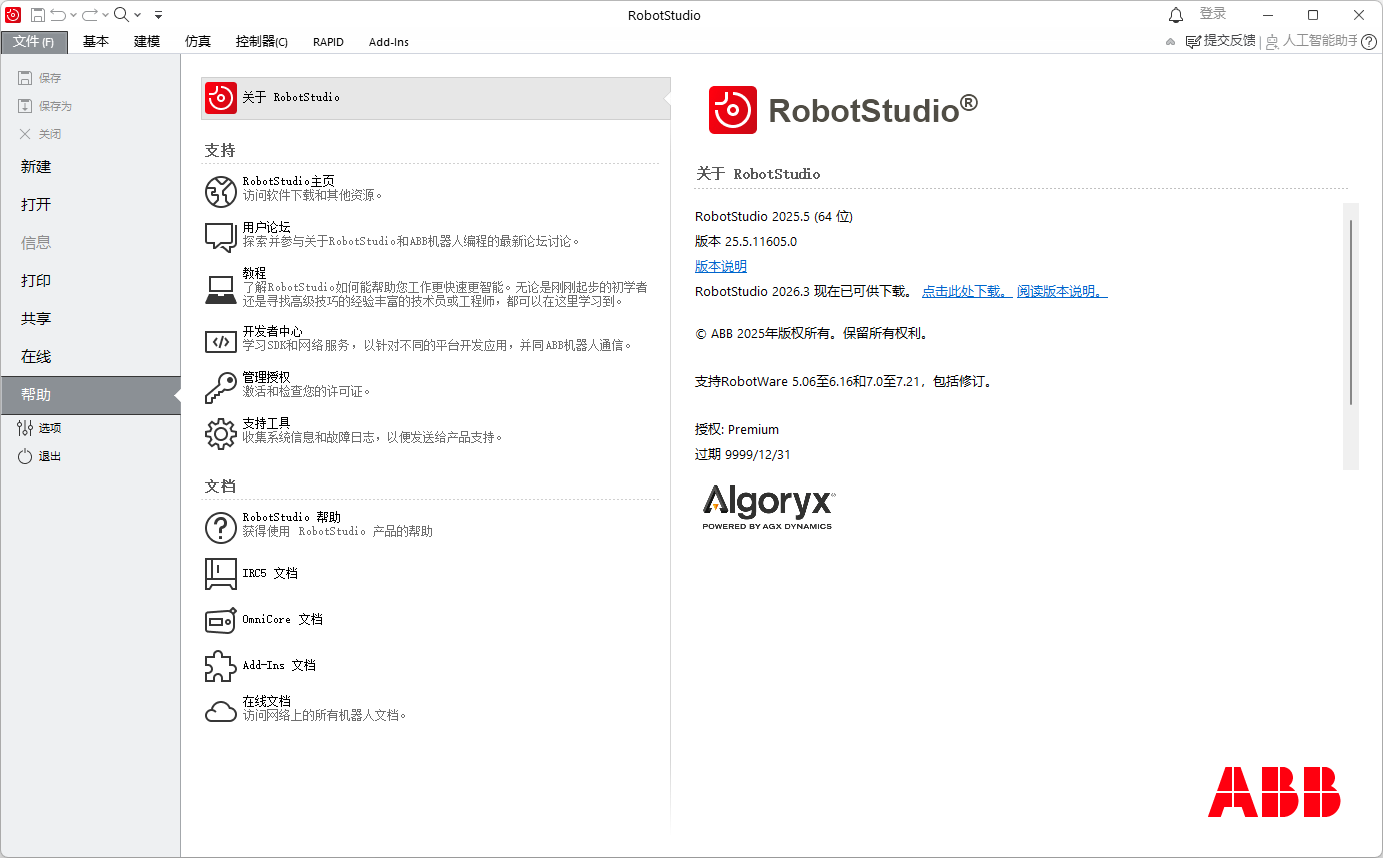
Task: Click the 开发者中心 title text
Action: point(272,331)
